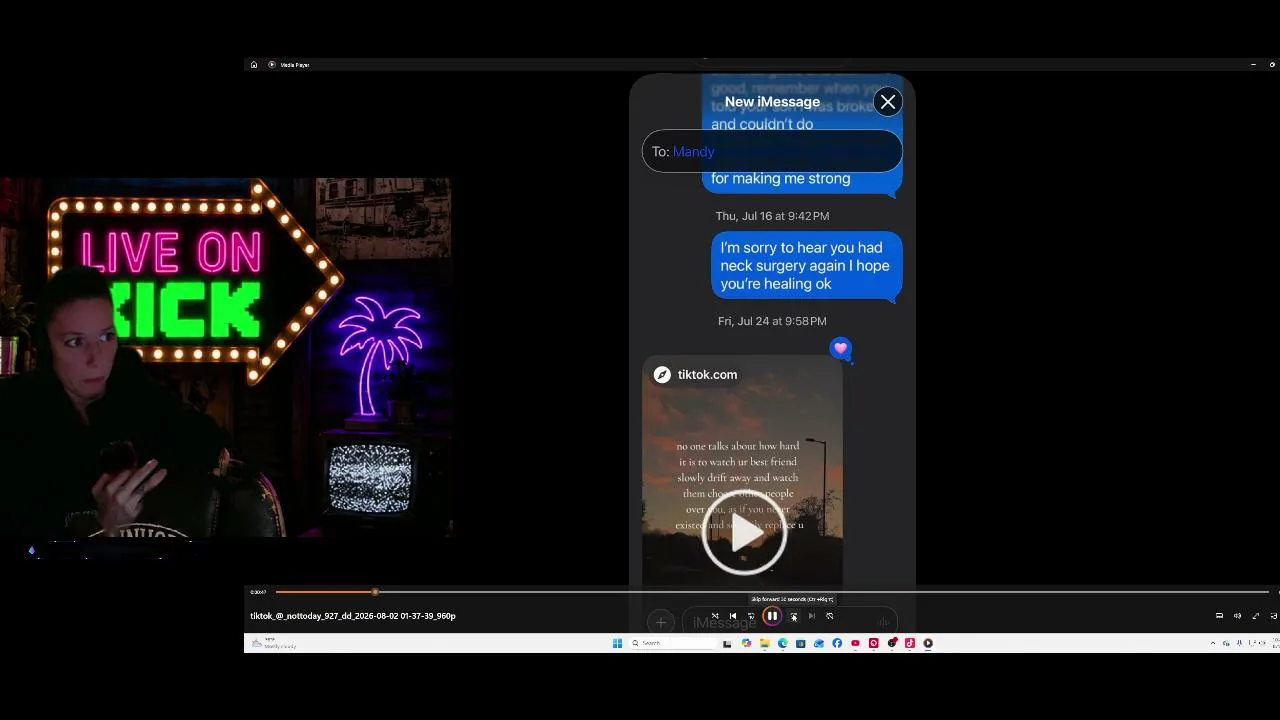Go to previous track in Media Player
Image resolution: width=1280 pixels, height=720 pixels.
(733, 616)
